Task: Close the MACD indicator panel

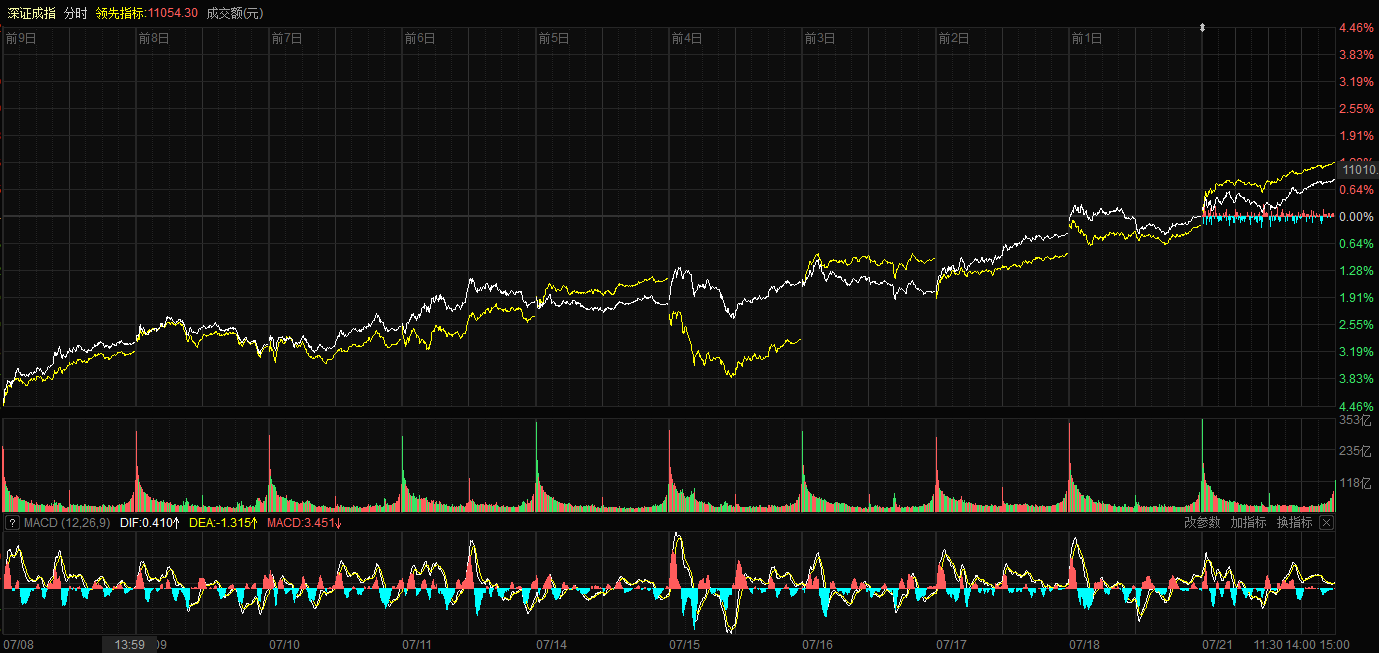Action: 1326,522
